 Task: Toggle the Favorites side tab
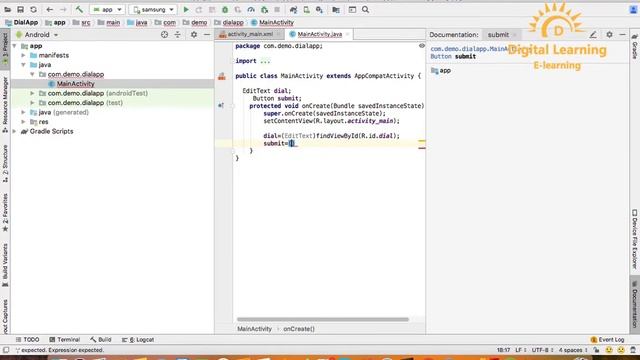coord(5,212)
